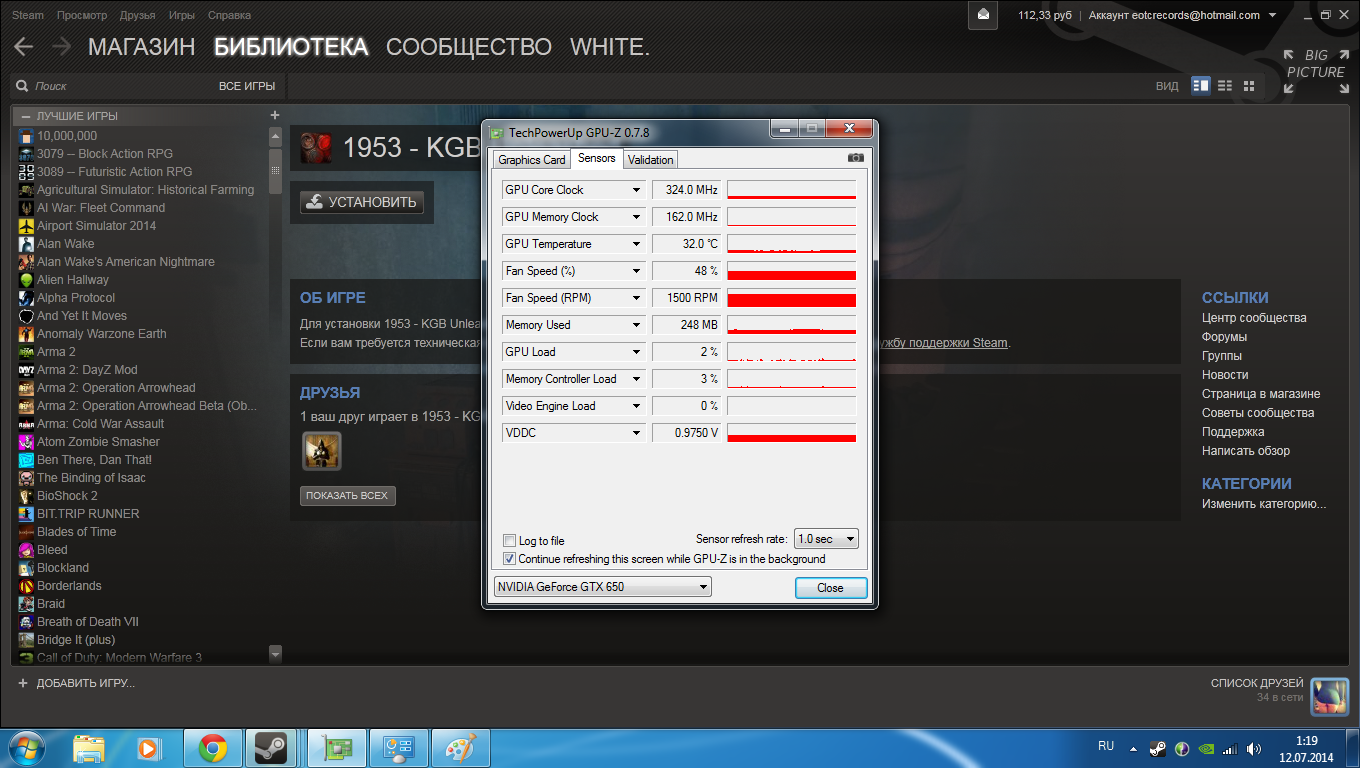Click game list scrollbar down arrow
This screenshot has width=1360, height=768.
pos(276,654)
